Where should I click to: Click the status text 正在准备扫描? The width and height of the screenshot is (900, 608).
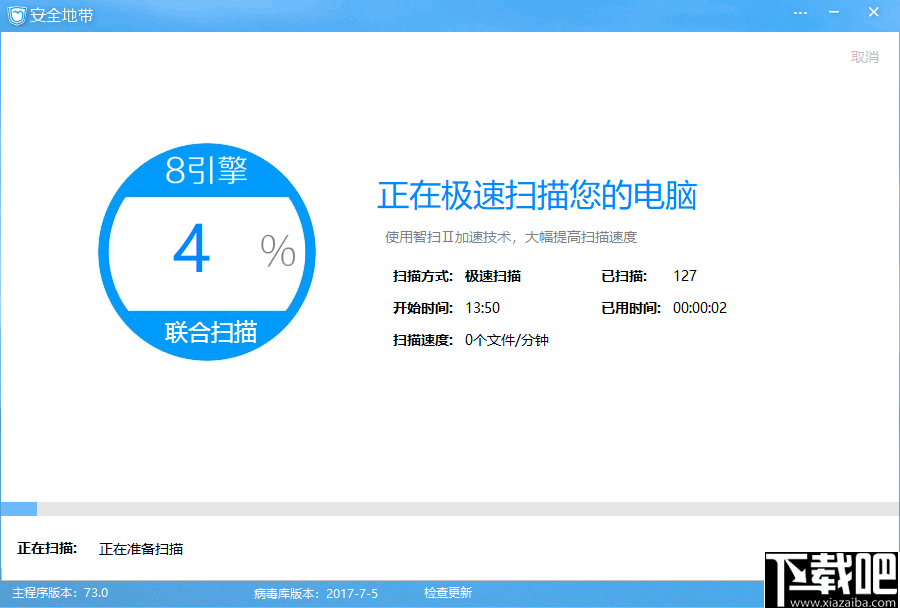coord(141,549)
